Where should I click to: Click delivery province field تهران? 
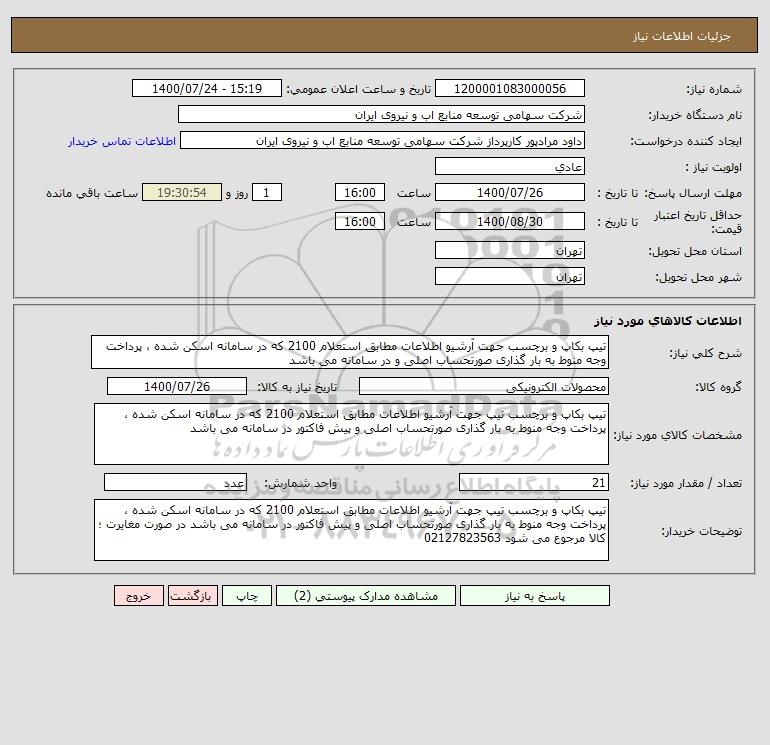pyautogui.click(x=510, y=250)
